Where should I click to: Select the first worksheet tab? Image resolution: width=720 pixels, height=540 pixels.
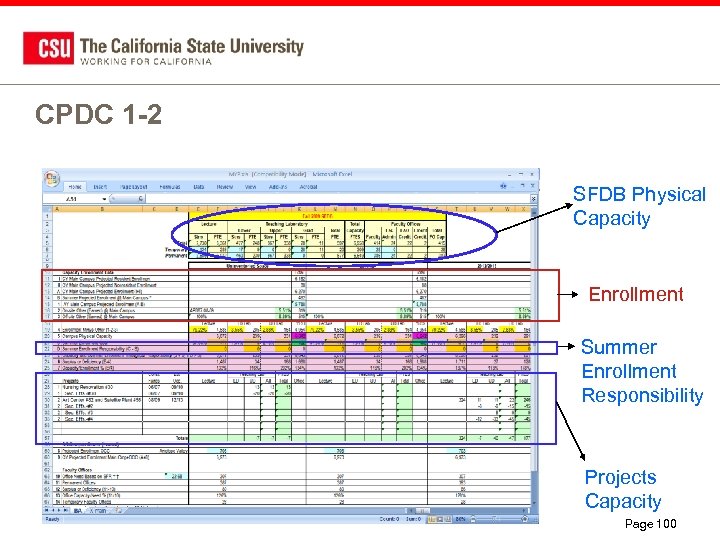pyautogui.click(x=77, y=511)
